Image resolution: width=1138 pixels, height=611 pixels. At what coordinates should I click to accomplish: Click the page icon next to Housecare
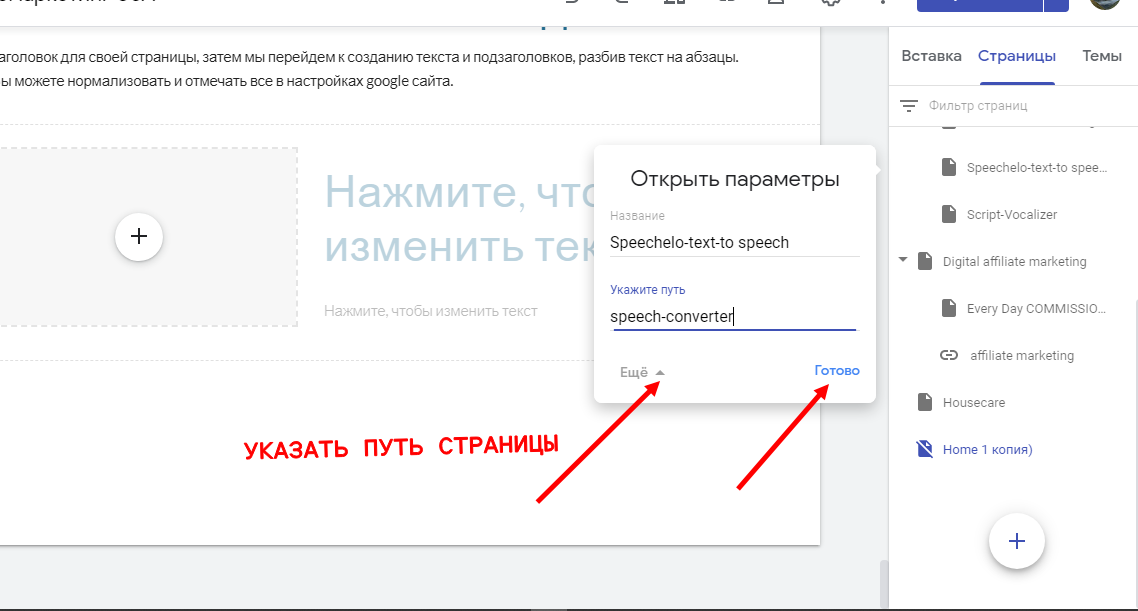(x=925, y=402)
